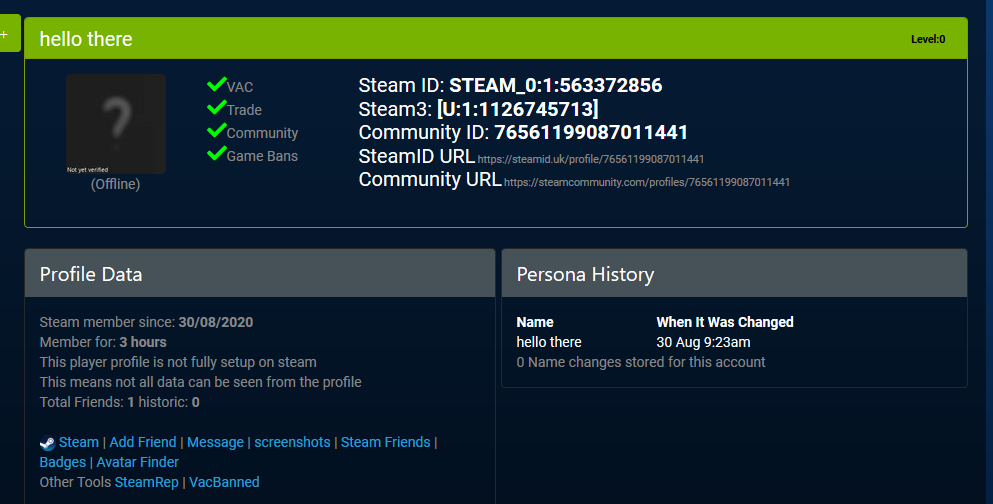
Task: Click the '30 Aug 9:23am' change date
Action: point(704,342)
